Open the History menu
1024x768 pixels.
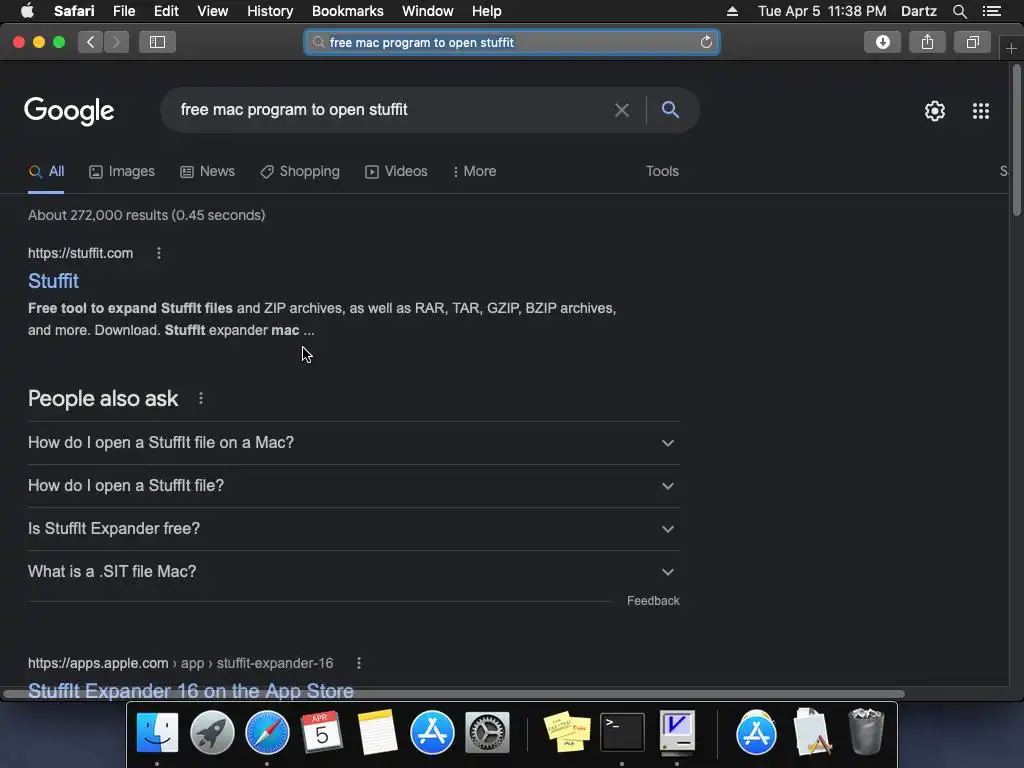270,11
